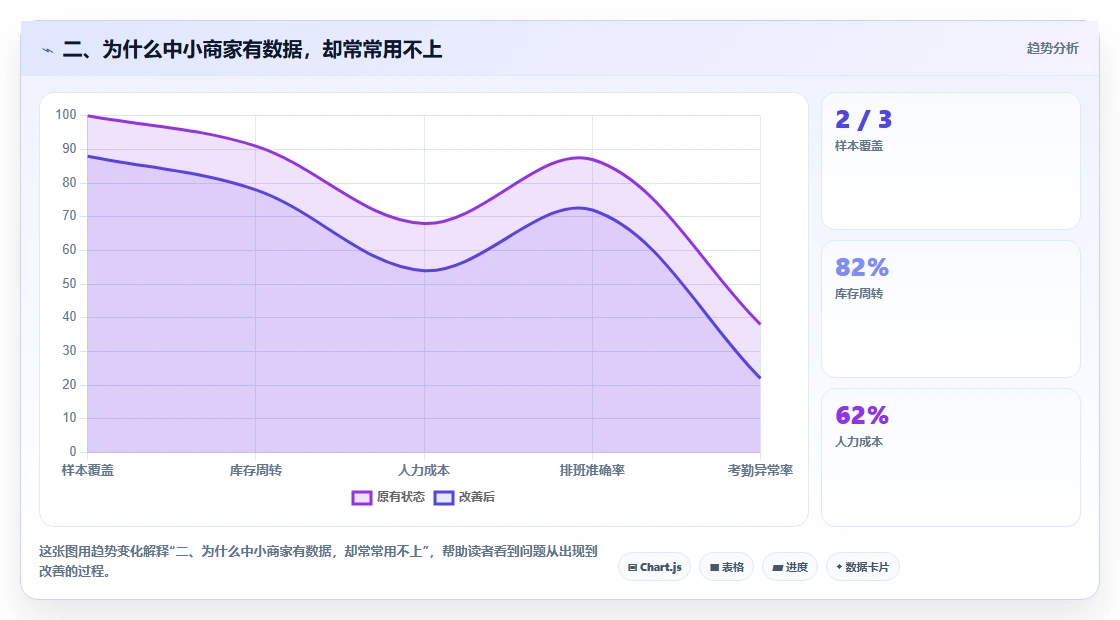Click the section heading 为什么中小商家有数据
This screenshot has width=1120, height=620.
pos(252,49)
